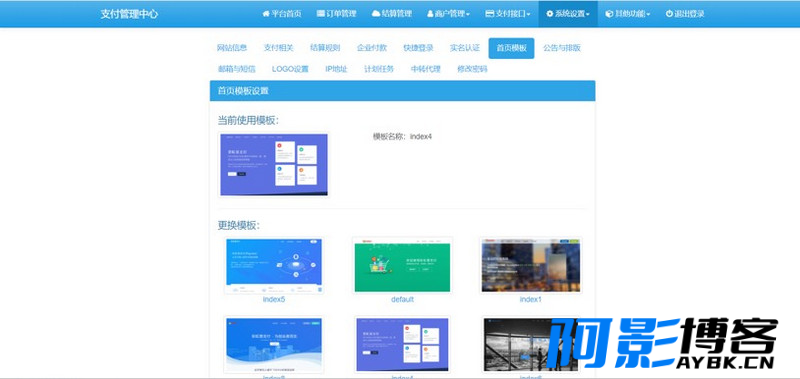The image size is (800, 379).
Task: Click the power icon beside 退出登录
Action: pos(669,14)
